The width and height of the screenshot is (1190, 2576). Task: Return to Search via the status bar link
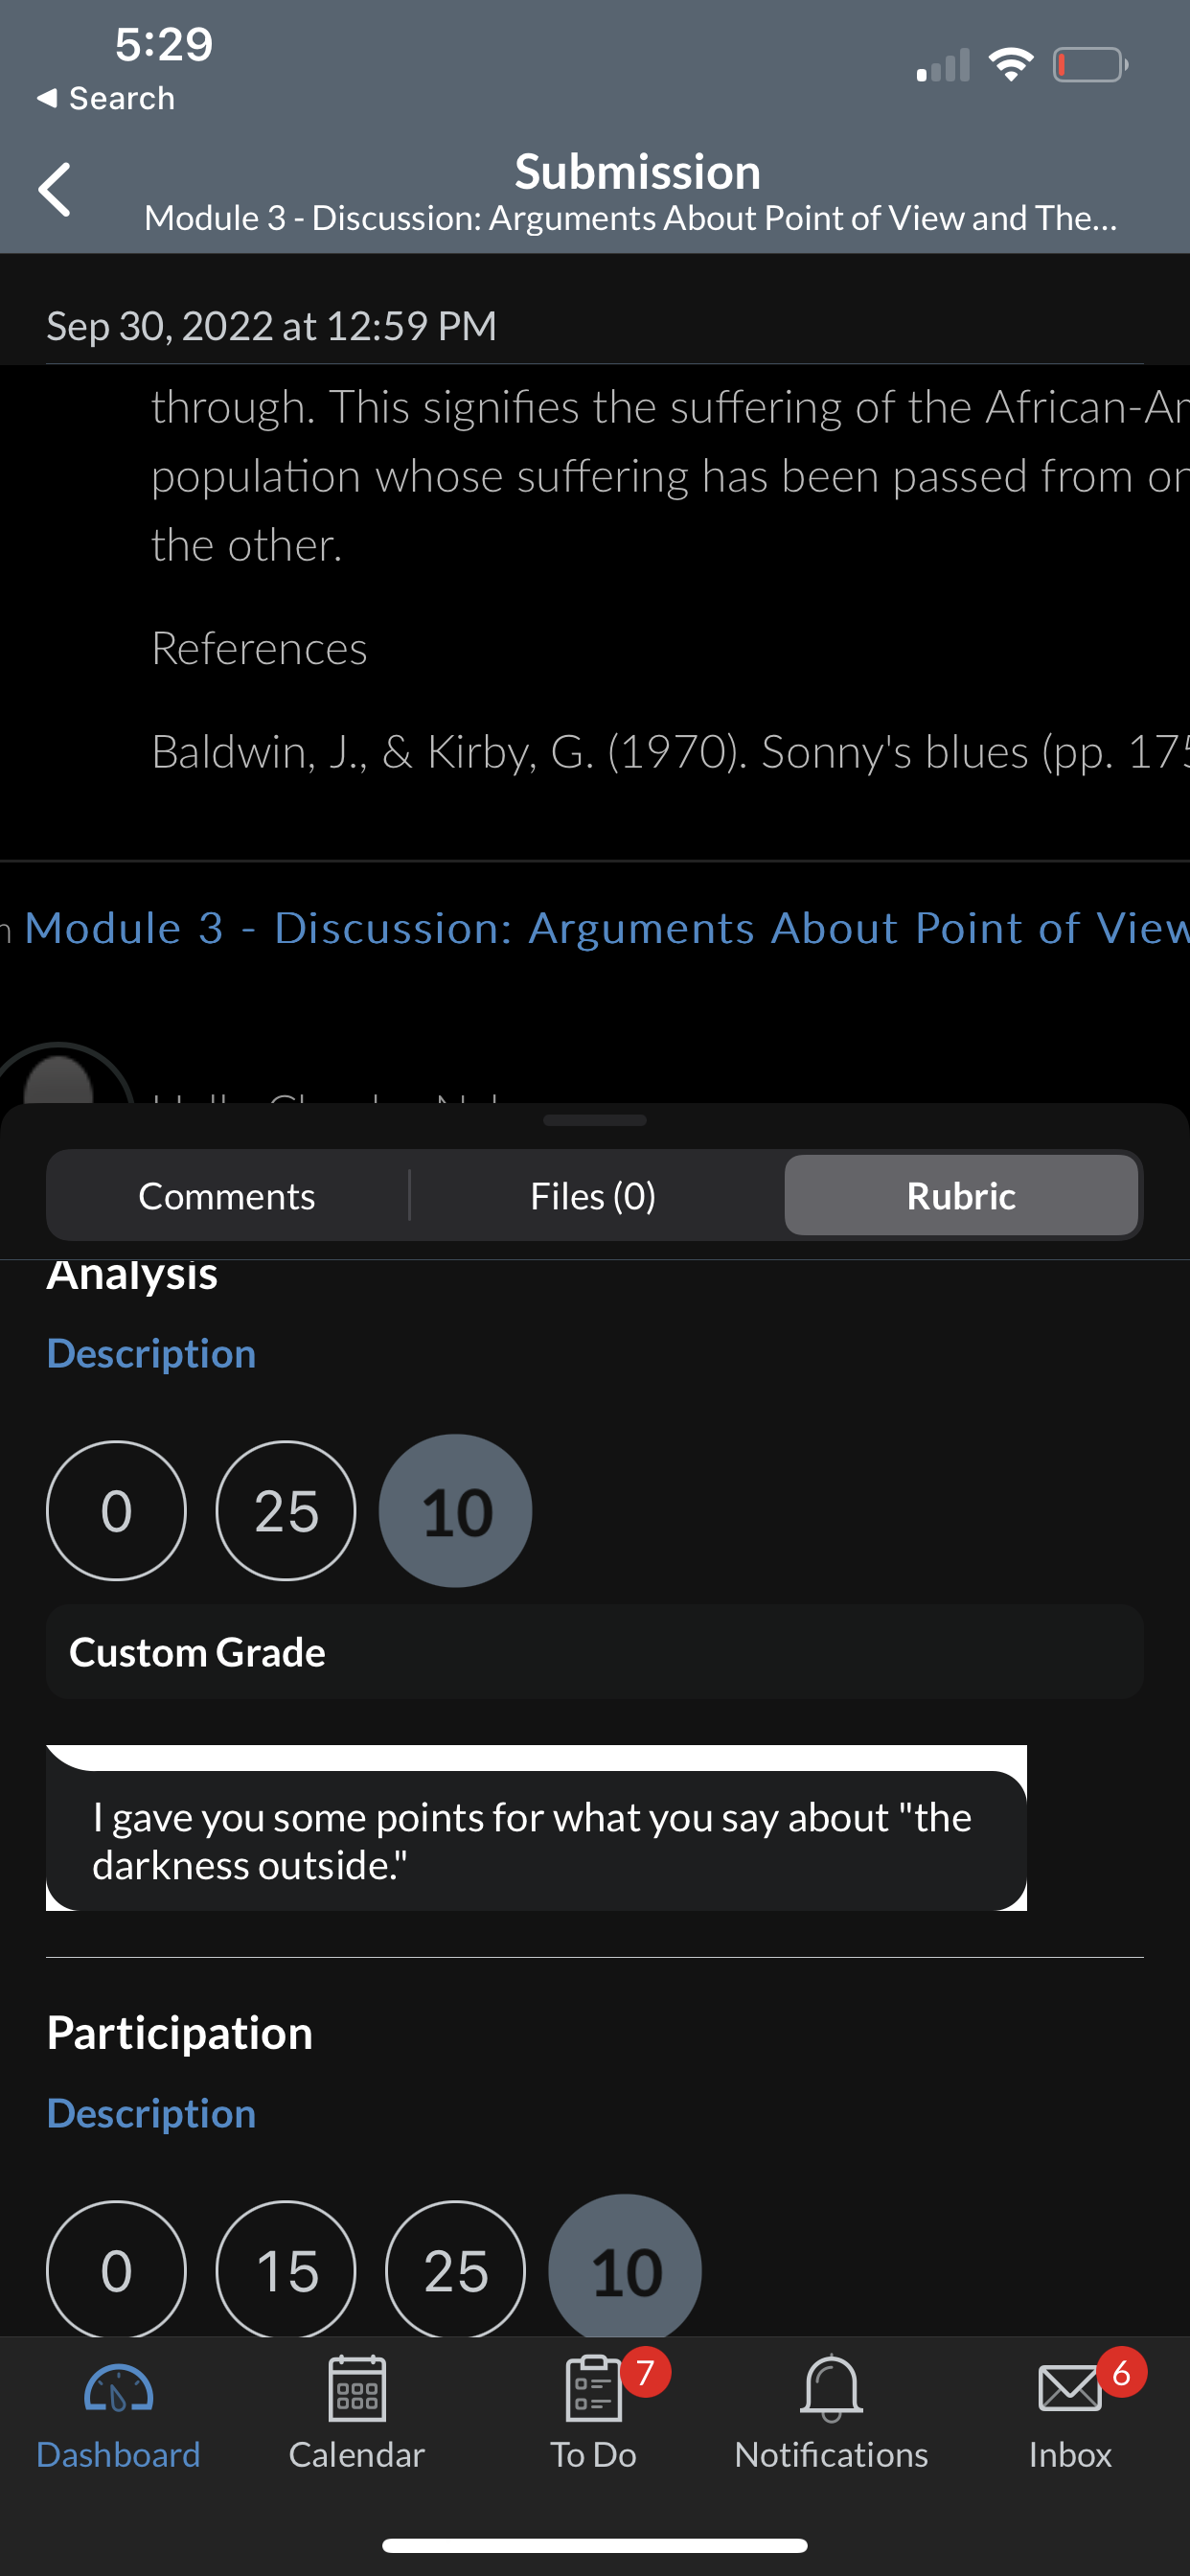[105, 98]
